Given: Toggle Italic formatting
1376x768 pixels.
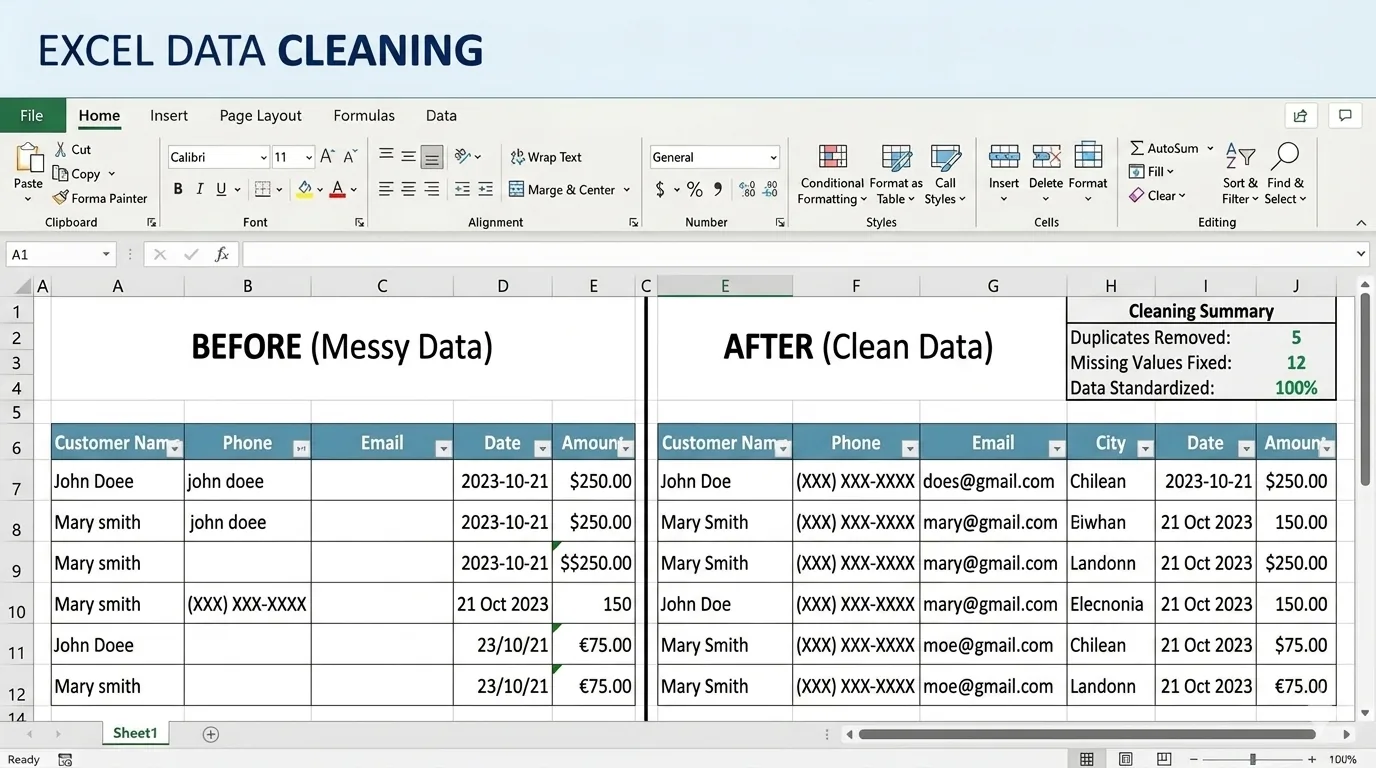Looking at the screenshot, I should [x=199, y=189].
